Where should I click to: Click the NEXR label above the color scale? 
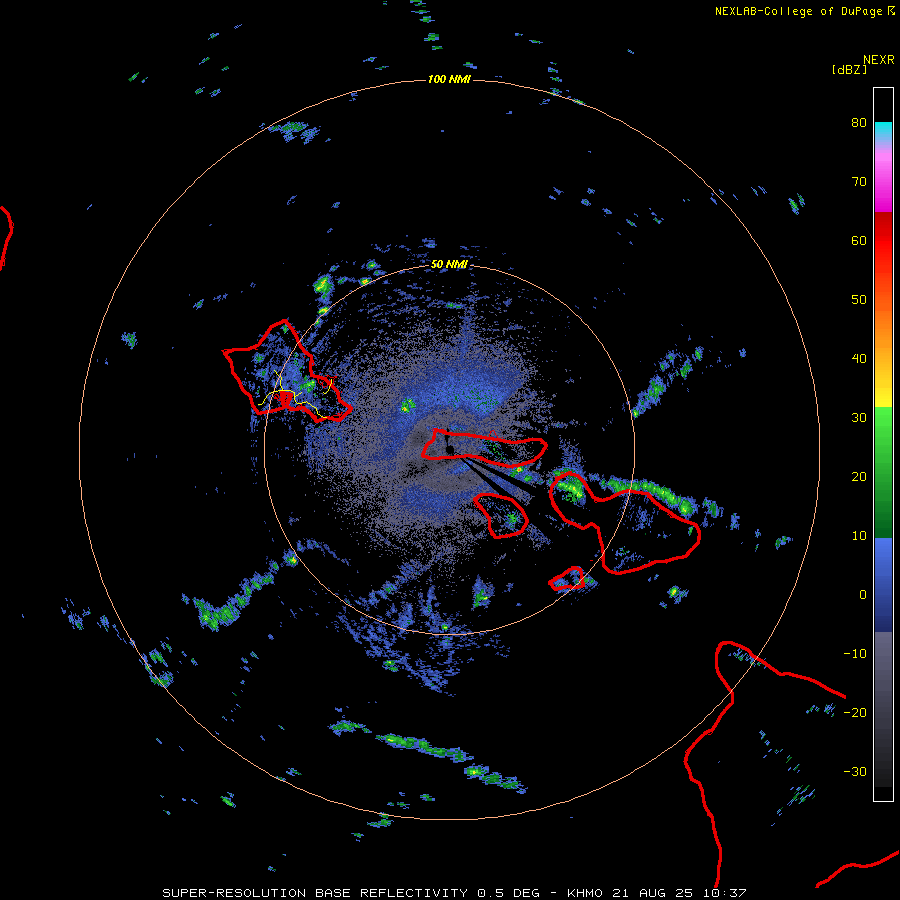click(879, 60)
